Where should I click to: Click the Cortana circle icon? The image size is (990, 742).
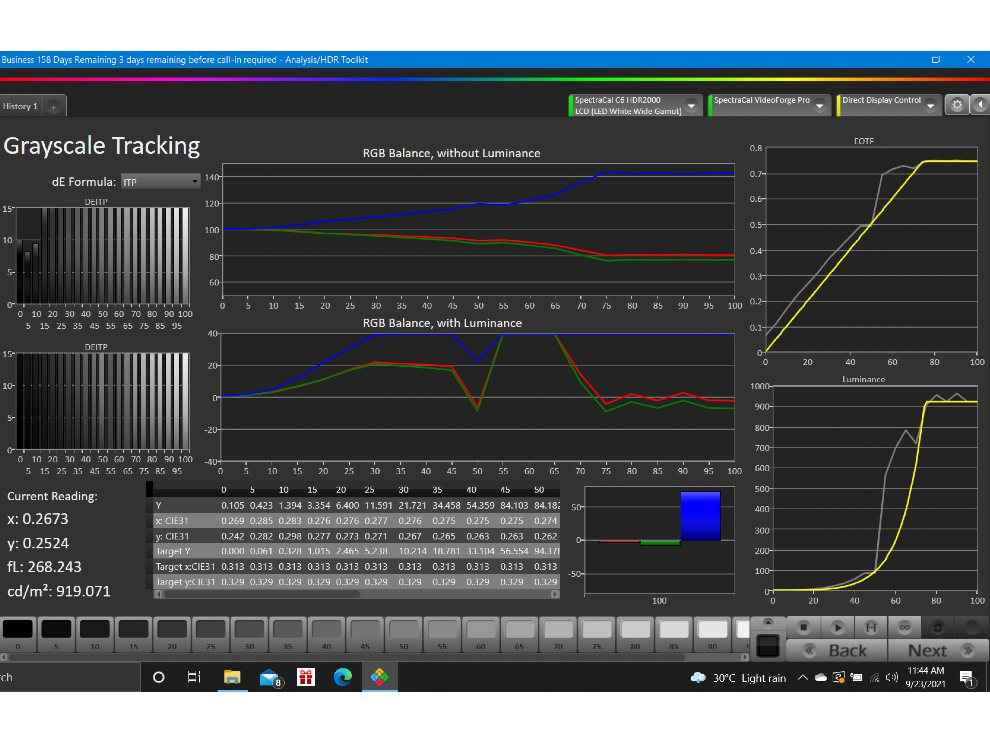(158, 677)
